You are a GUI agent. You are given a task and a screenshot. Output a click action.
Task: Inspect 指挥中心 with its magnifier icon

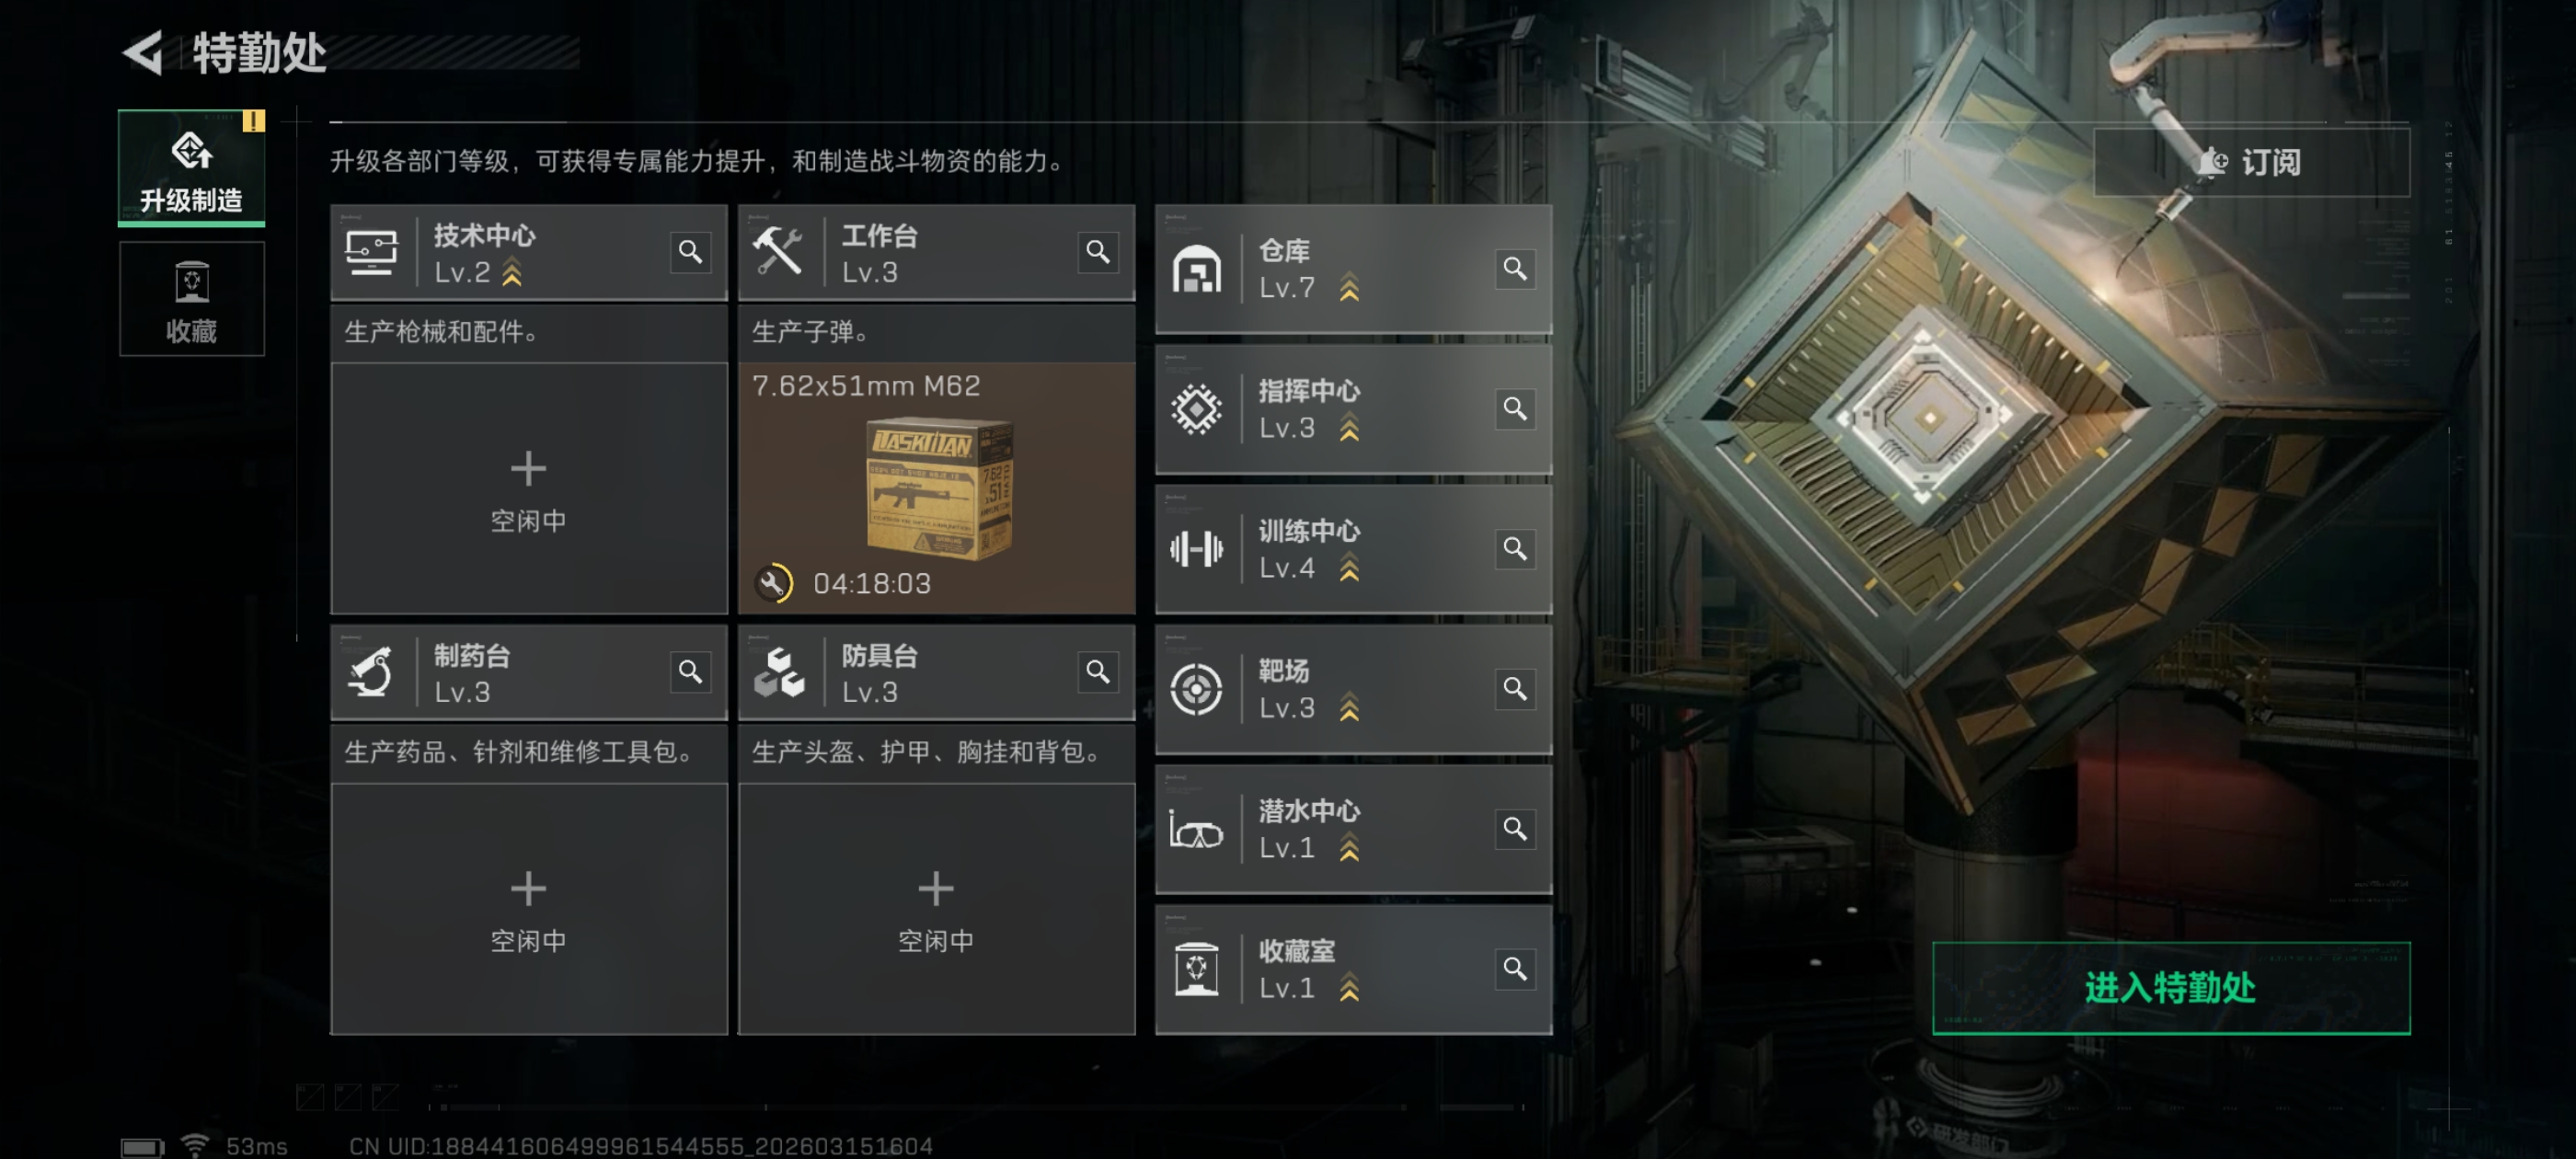[1514, 408]
